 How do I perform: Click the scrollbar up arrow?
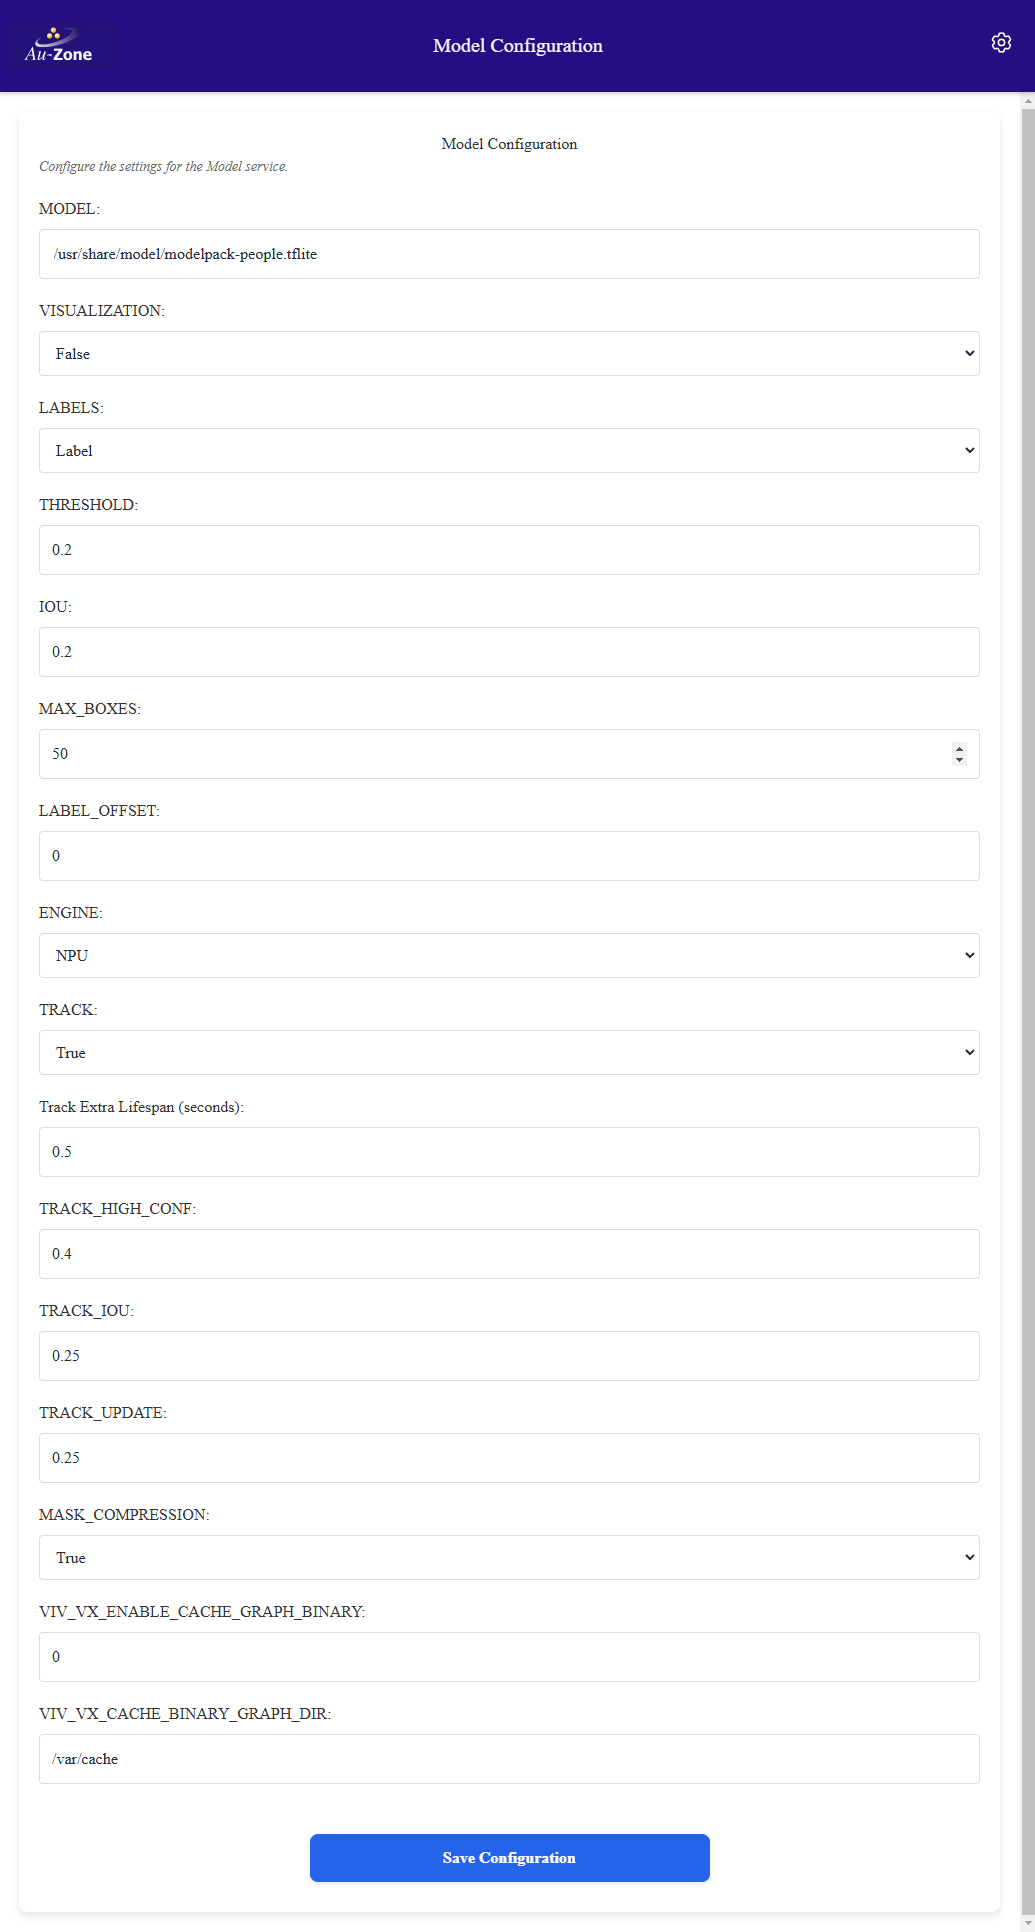point(1028,99)
